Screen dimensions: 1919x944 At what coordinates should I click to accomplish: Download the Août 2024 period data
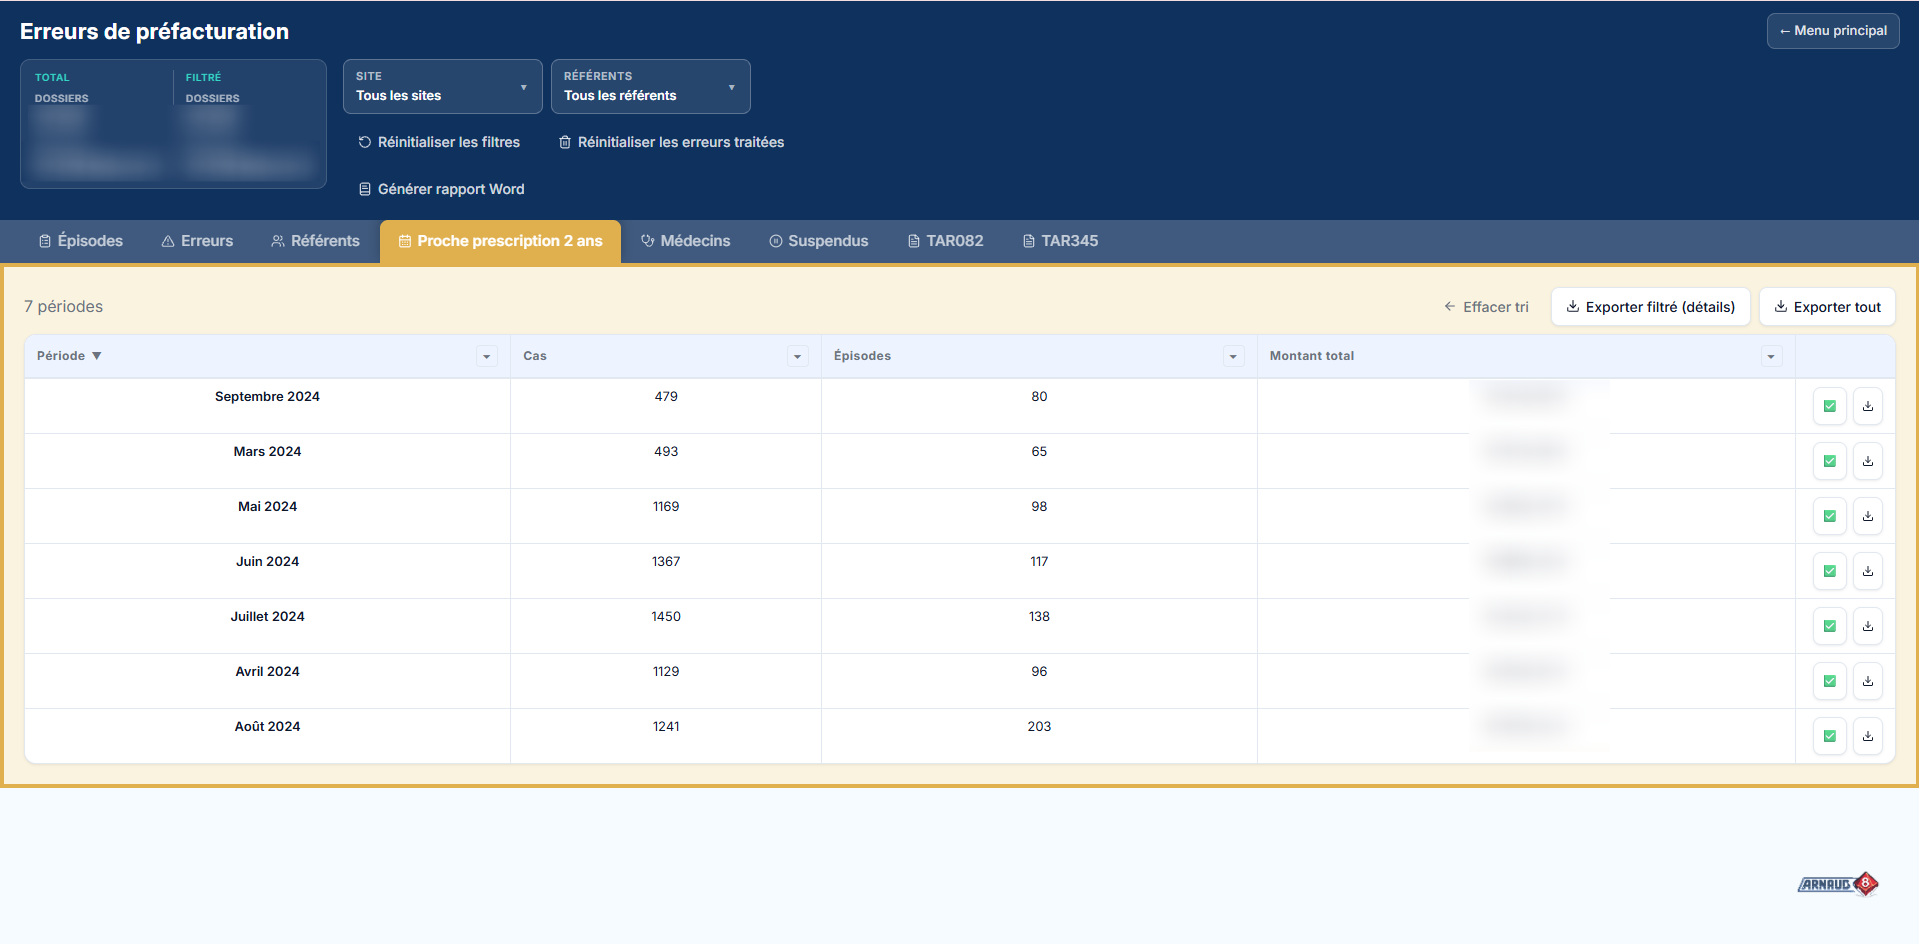pyautogui.click(x=1867, y=736)
